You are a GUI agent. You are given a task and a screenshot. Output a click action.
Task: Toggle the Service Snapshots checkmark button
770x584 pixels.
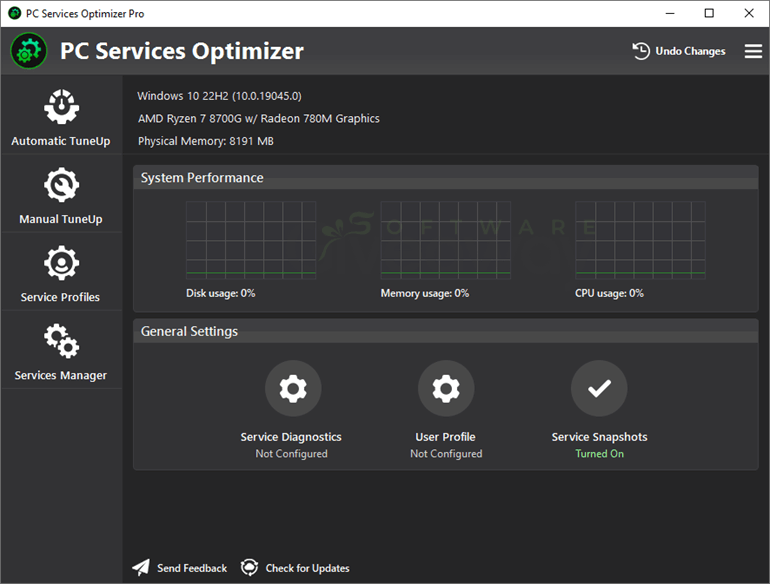599,389
